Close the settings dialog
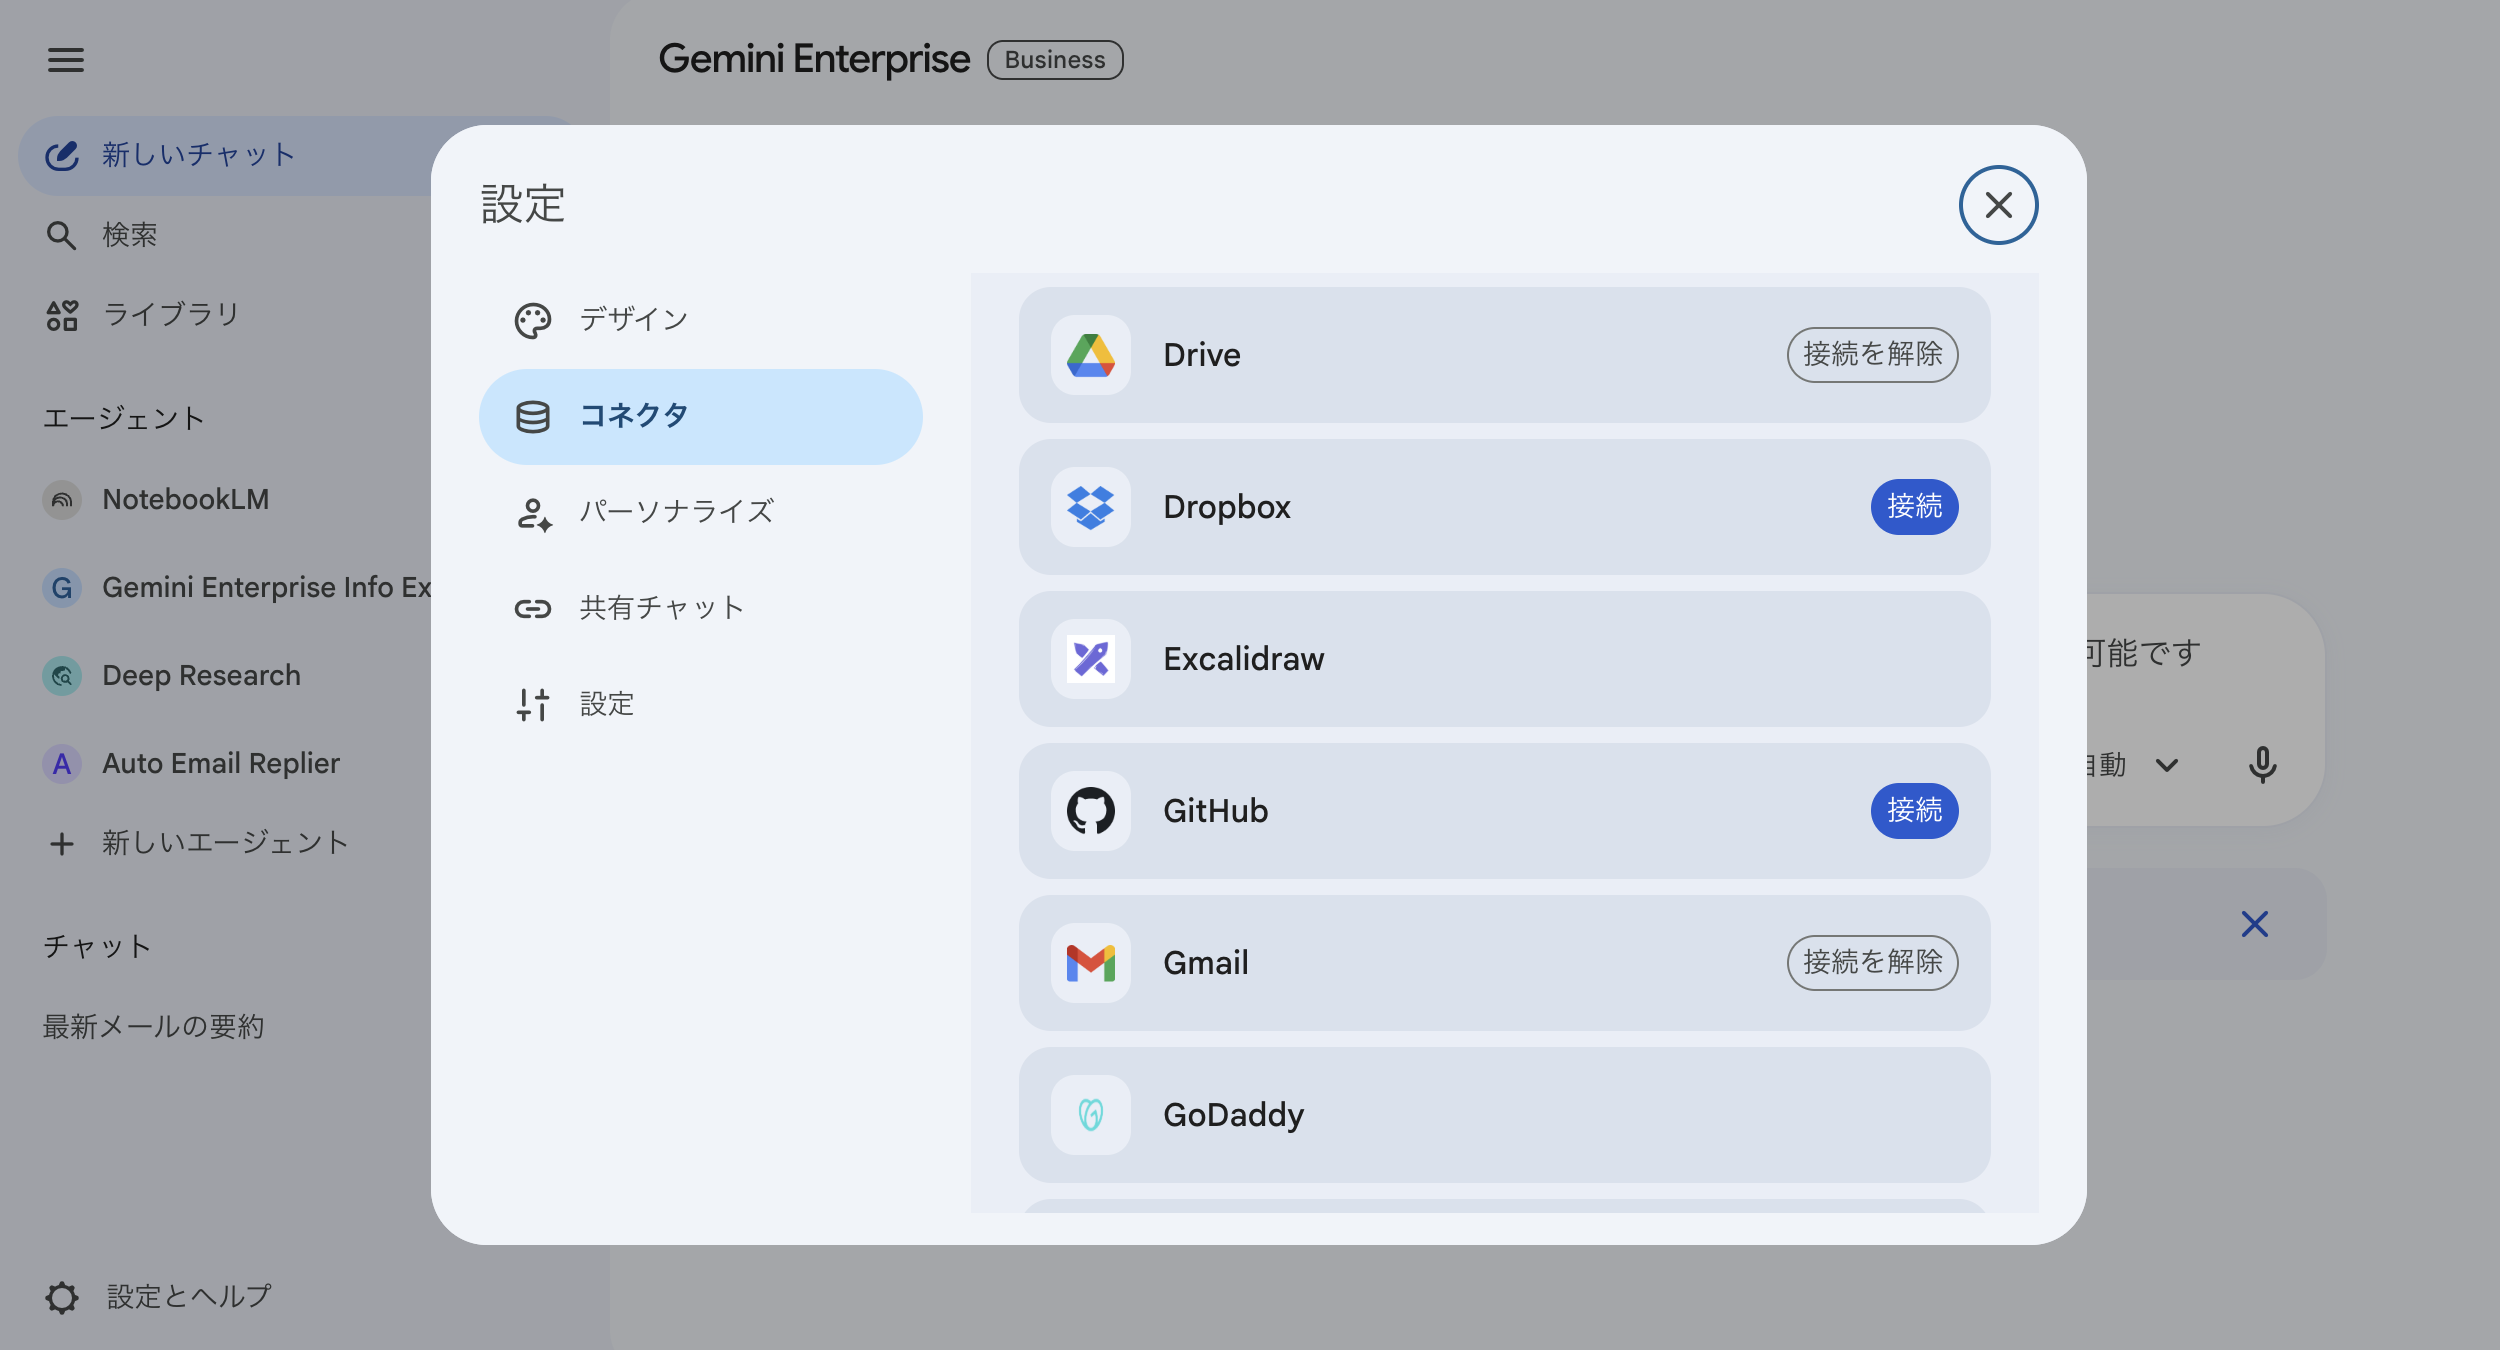The width and height of the screenshot is (2500, 1350). (x=1999, y=205)
